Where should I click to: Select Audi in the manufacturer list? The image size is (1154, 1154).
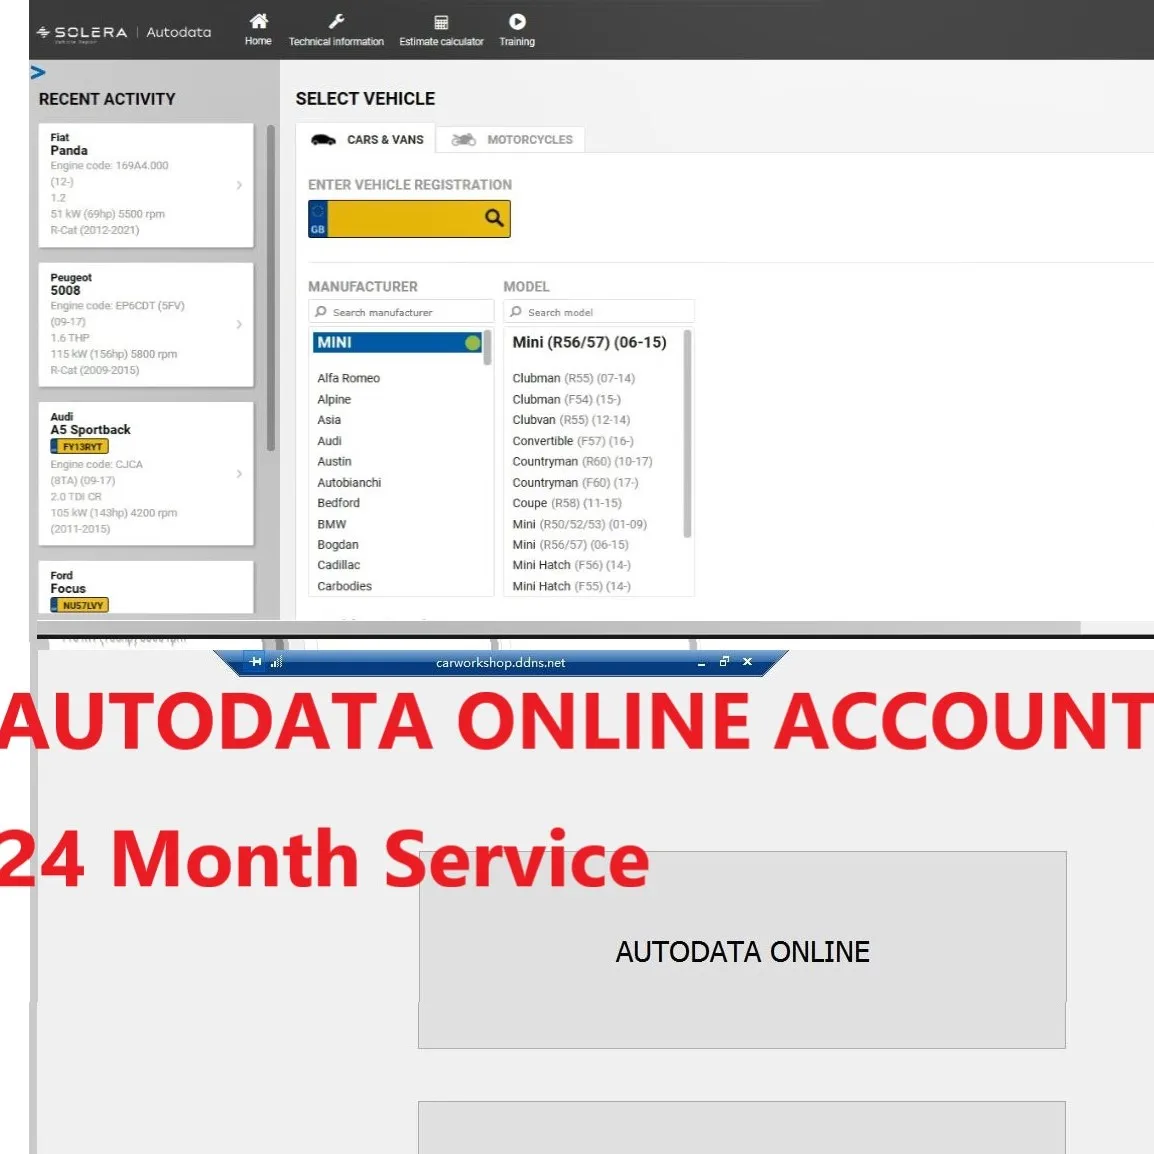330,440
